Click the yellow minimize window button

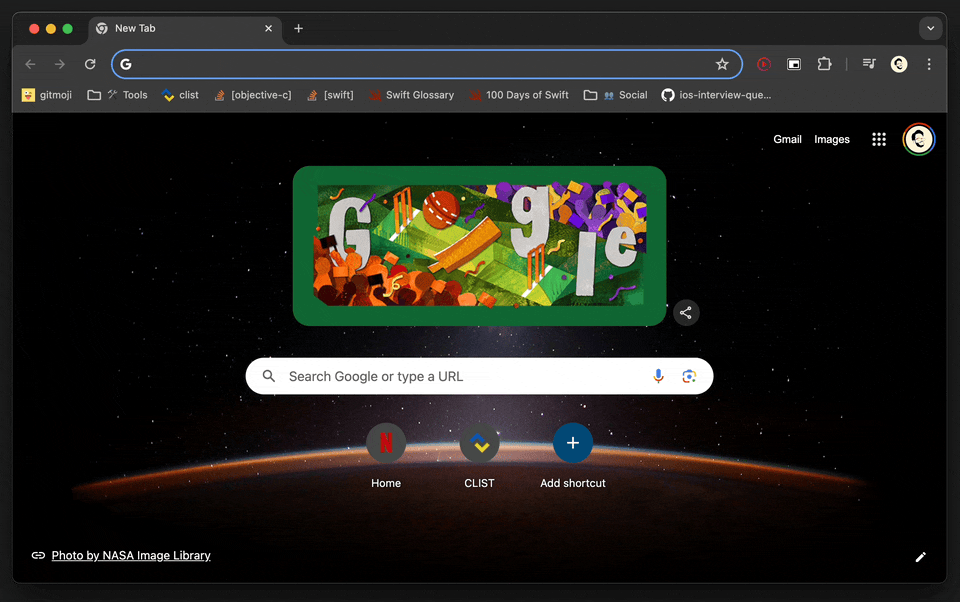pyautogui.click(x=51, y=29)
